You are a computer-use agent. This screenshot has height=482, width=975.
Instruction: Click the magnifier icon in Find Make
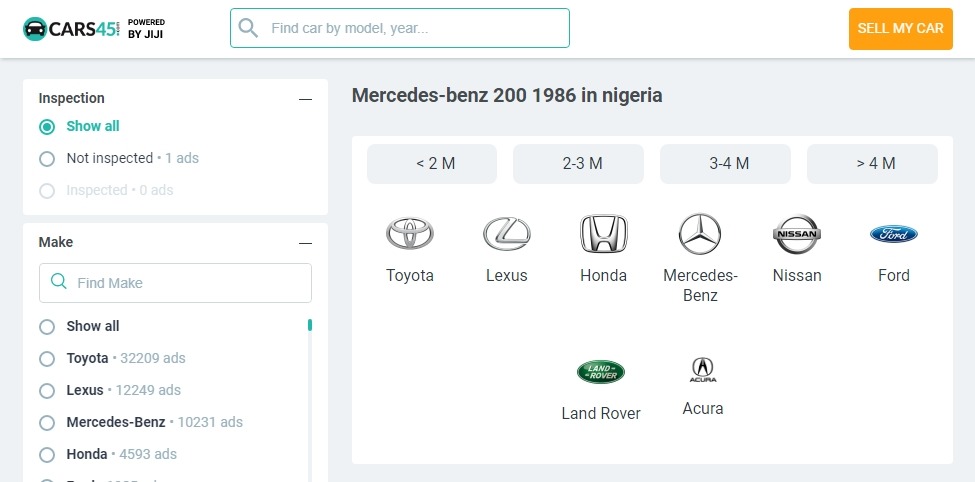point(58,282)
